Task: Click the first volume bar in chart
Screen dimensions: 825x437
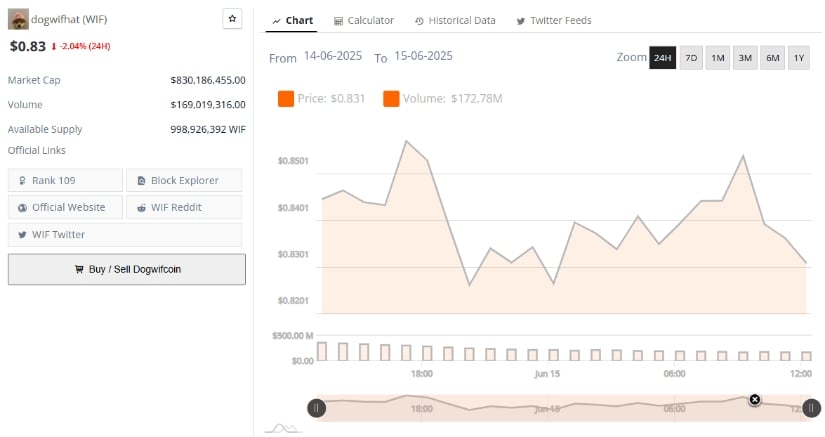Action: [321, 351]
